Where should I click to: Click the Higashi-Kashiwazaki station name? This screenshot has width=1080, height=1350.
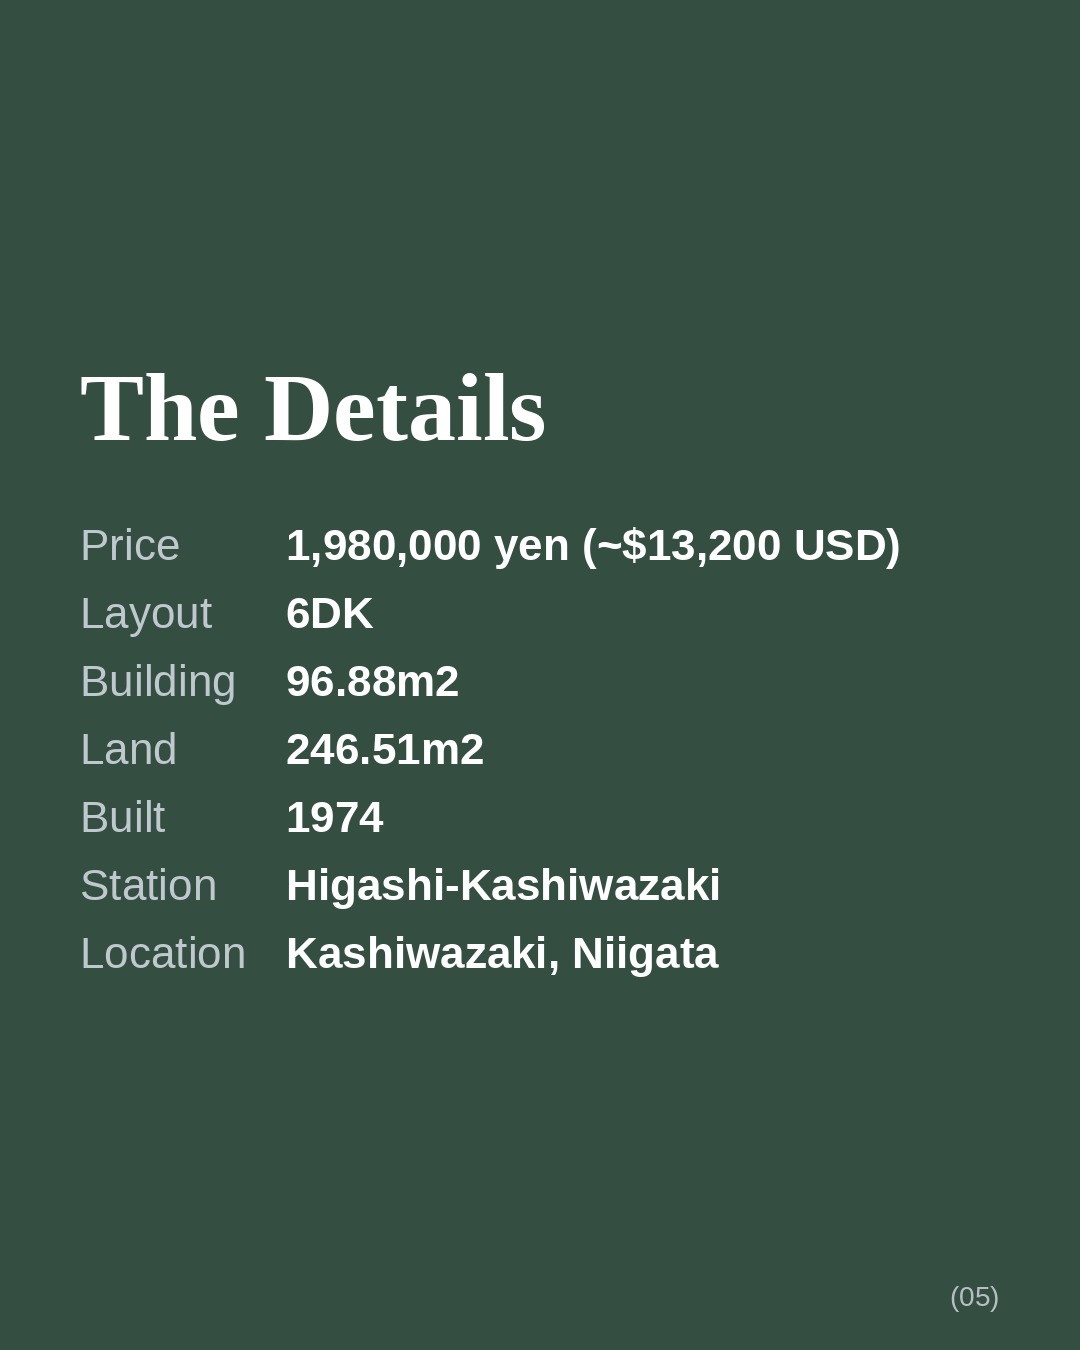(x=503, y=886)
